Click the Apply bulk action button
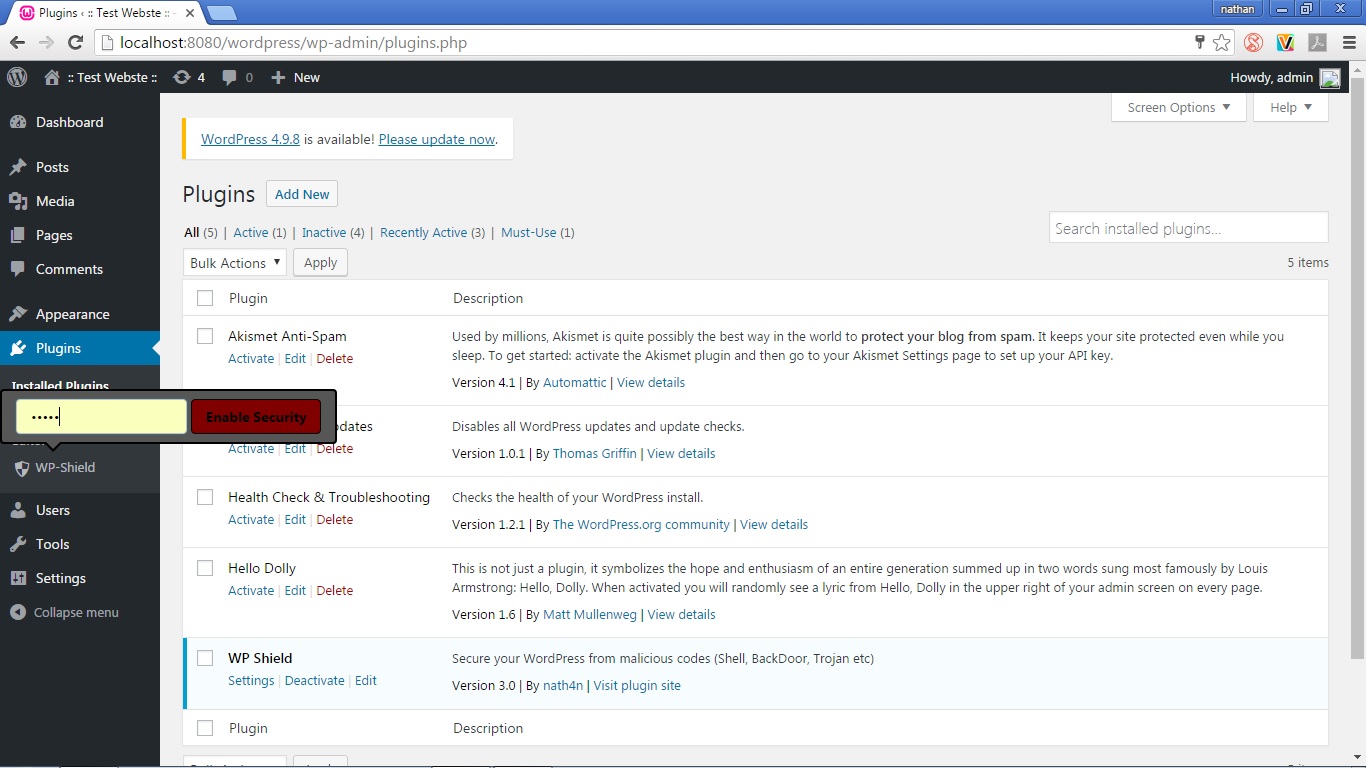Image resolution: width=1366 pixels, height=768 pixels. [x=320, y=263]
